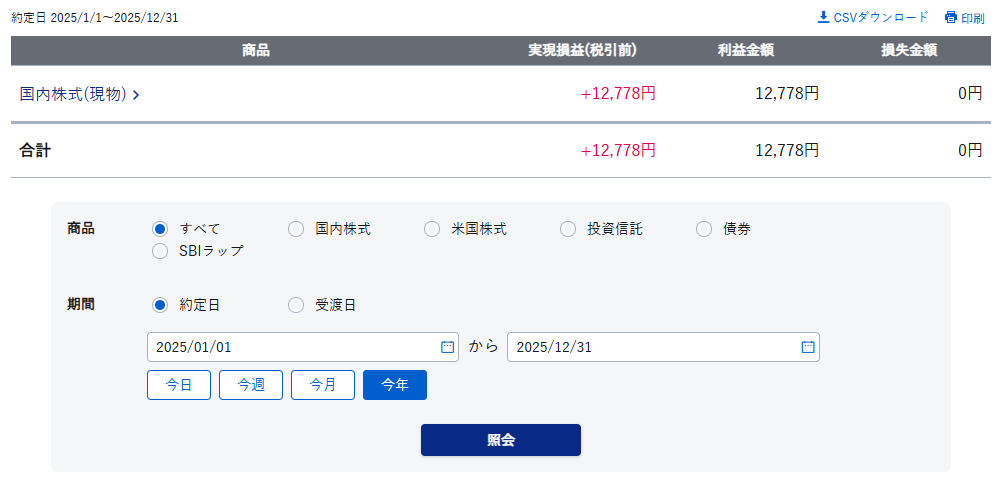This screenshot has height=496, width=996.
Task: Select the 投資信託 radio button
Action: click(568, 229)
